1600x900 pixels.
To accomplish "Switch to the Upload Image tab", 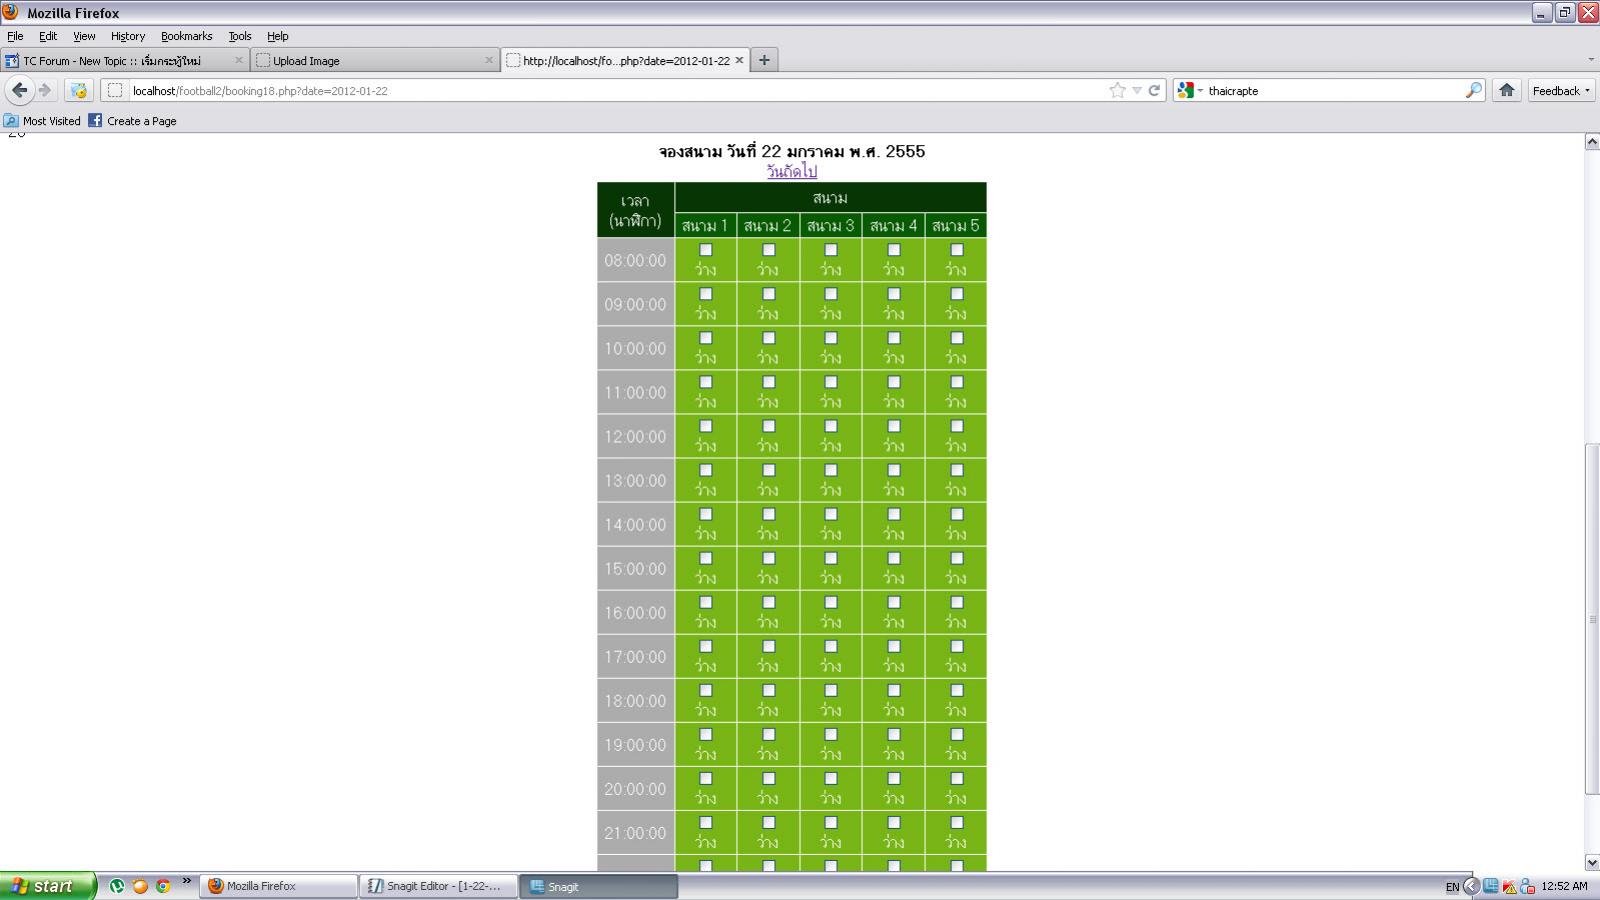I will click(375, 60).
